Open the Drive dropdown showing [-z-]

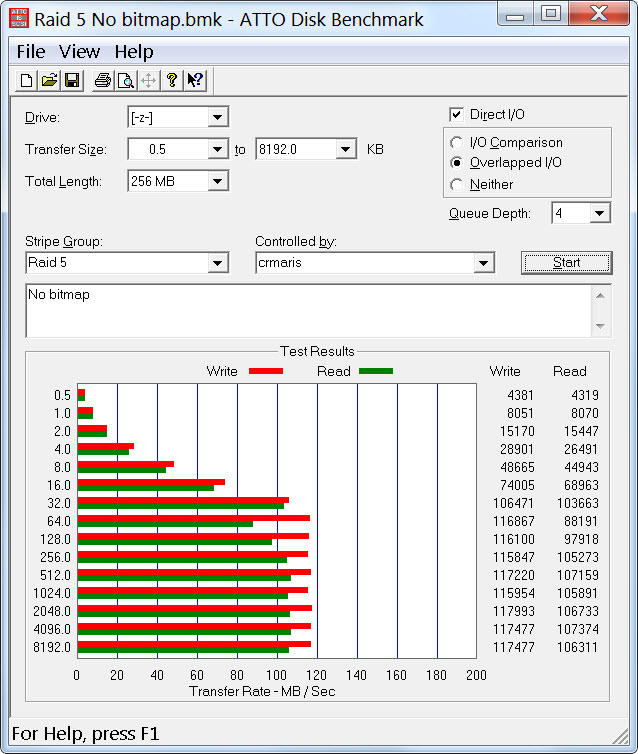pyautogui.click(x=217, y=117)
